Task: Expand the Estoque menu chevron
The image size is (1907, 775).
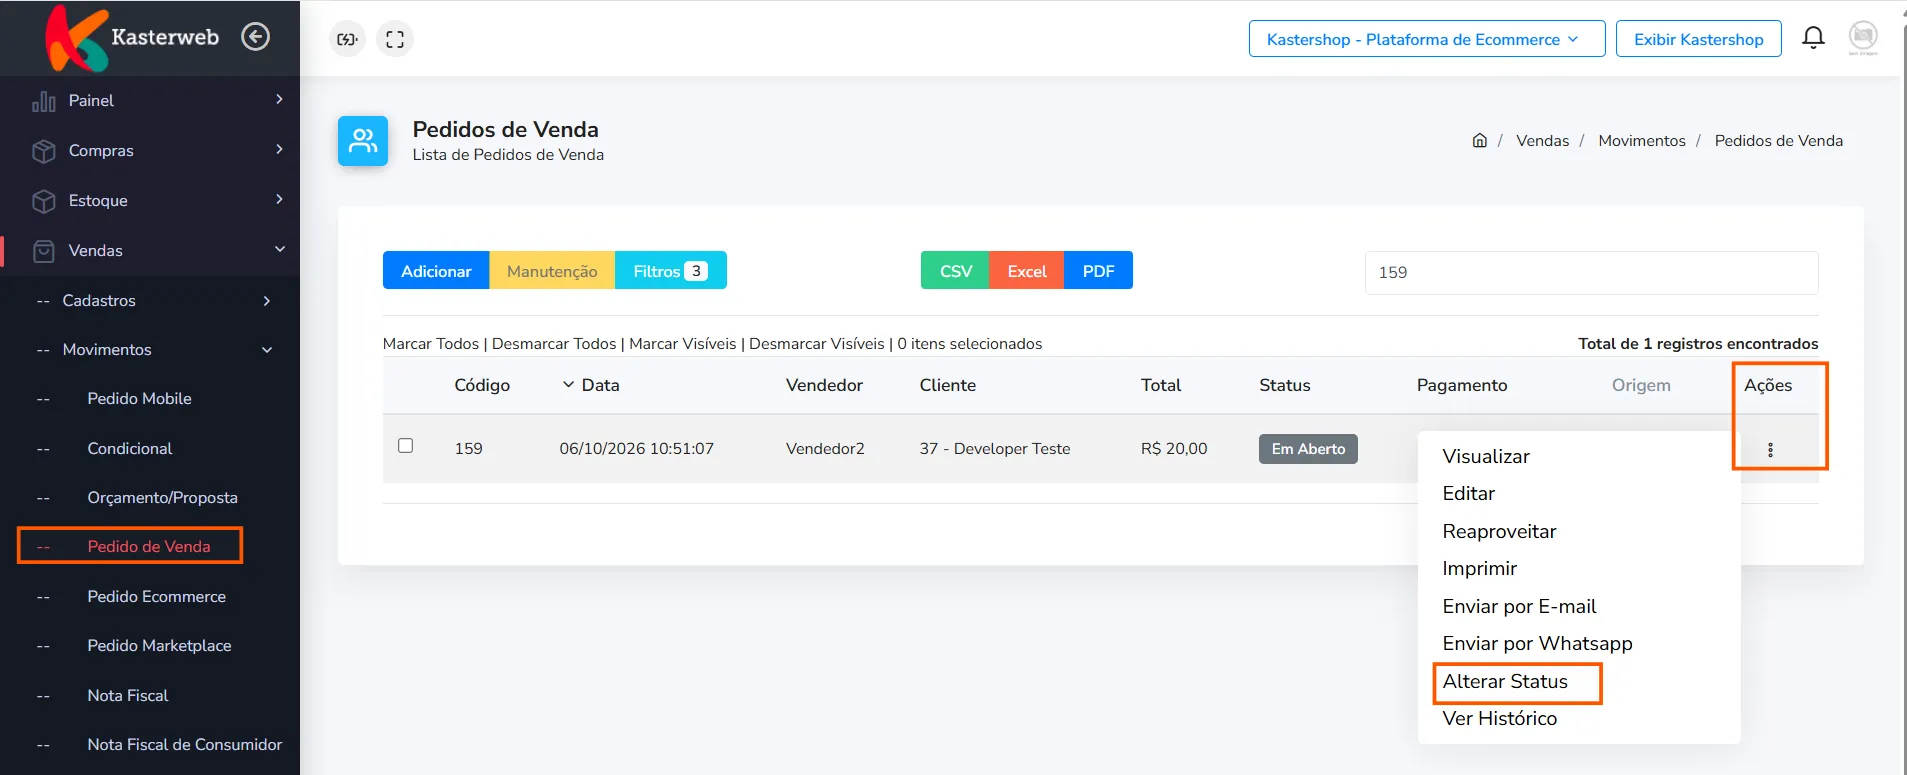Action: 279,199
